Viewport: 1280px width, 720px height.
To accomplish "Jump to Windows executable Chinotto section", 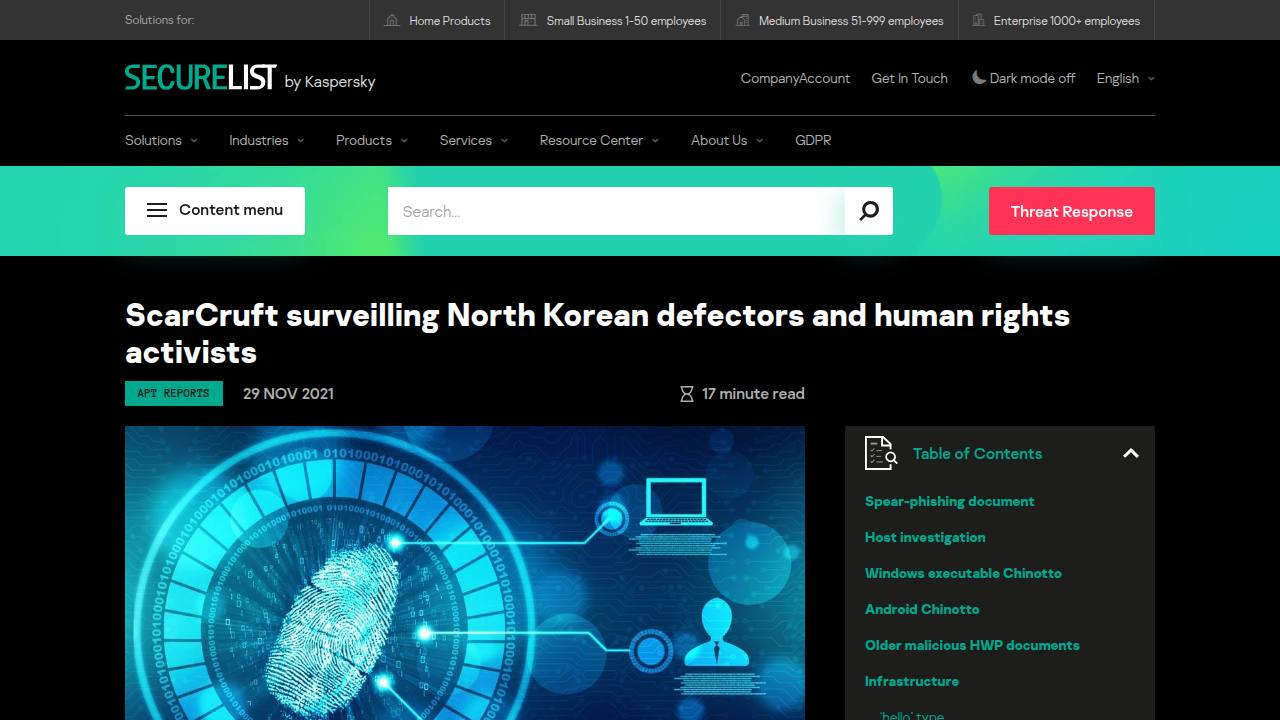I will [963, 573].
